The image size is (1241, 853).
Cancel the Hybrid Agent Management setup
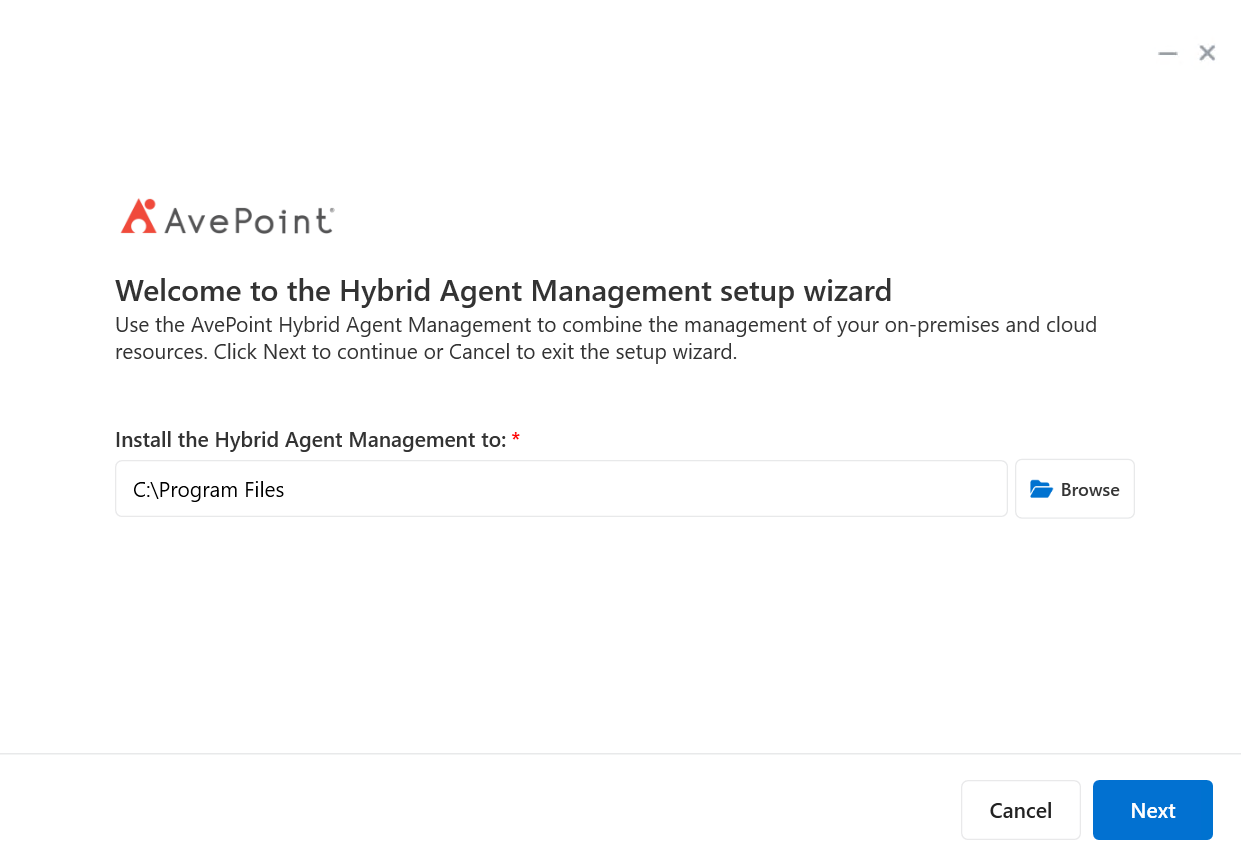click(x=1020, y=810)
